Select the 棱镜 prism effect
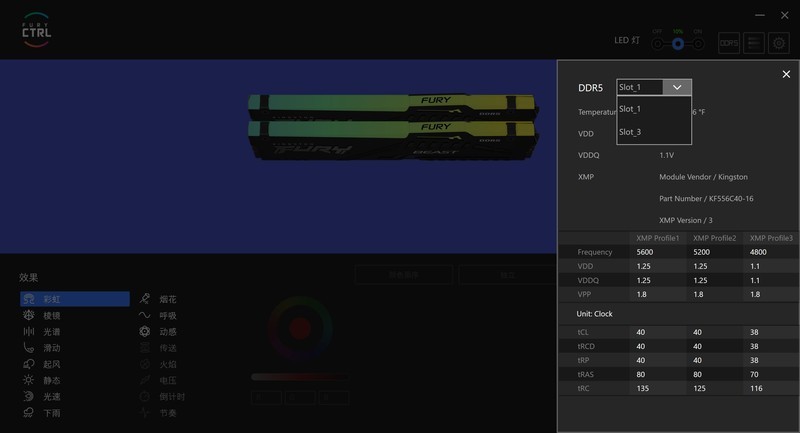 [42, 315]
